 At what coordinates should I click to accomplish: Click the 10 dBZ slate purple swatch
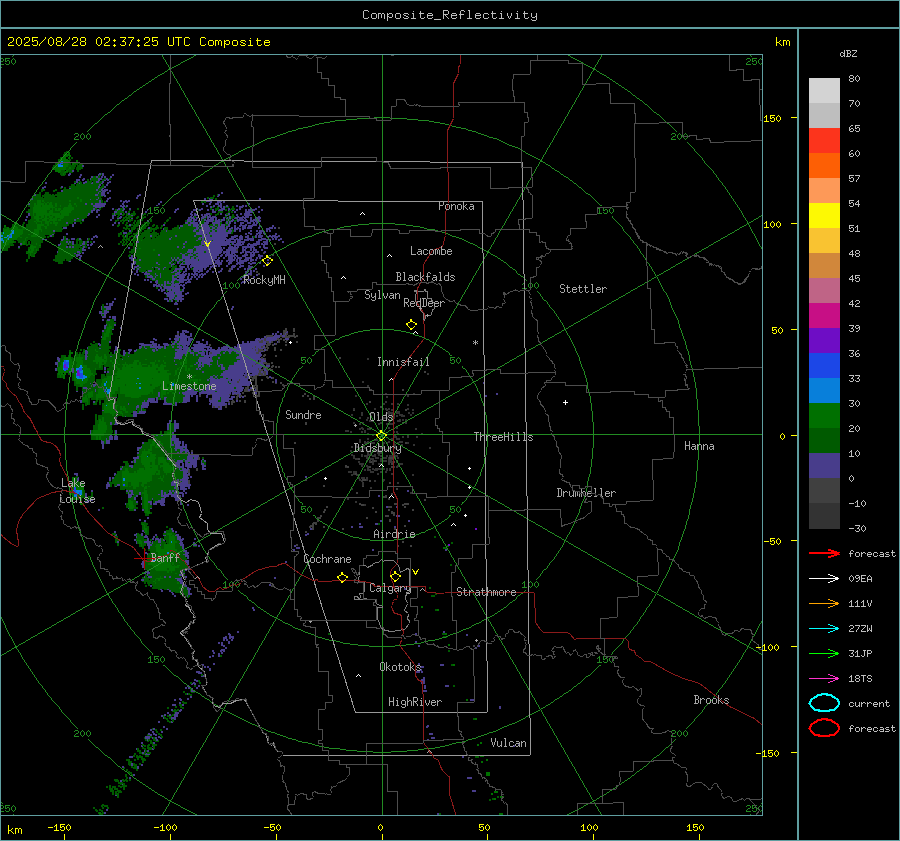824,466
